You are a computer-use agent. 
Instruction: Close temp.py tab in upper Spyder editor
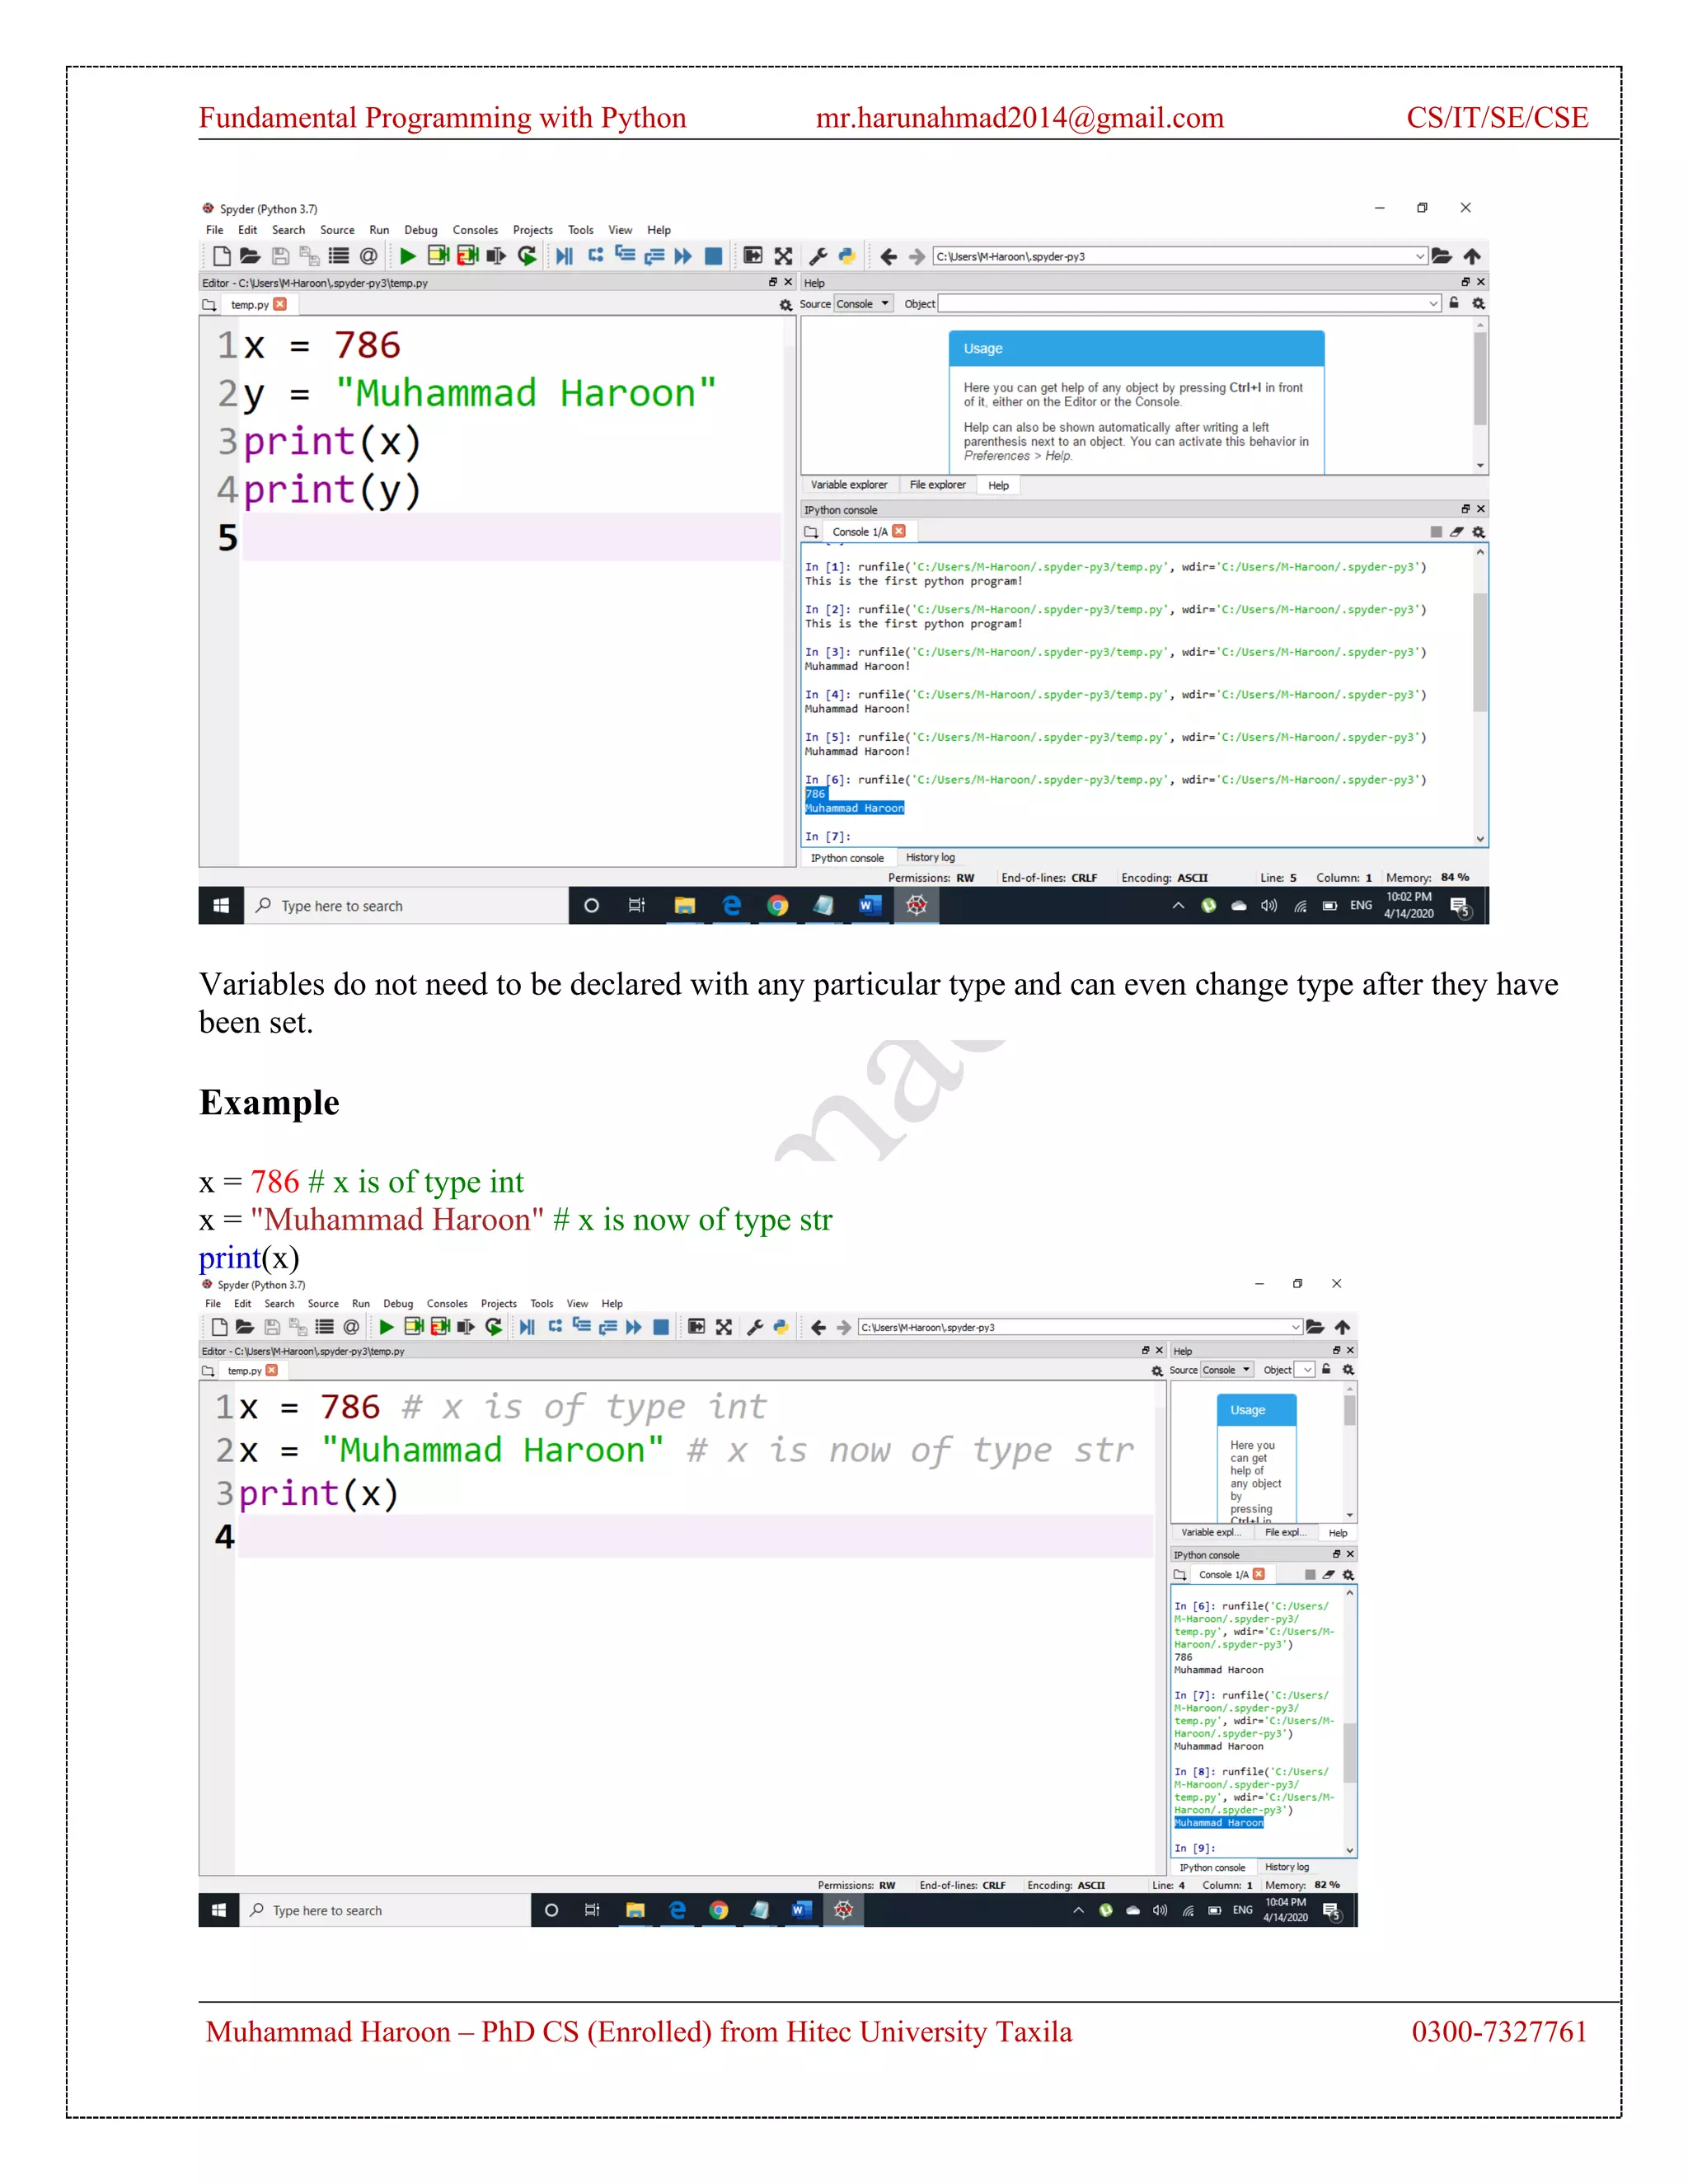pos(280,304)
